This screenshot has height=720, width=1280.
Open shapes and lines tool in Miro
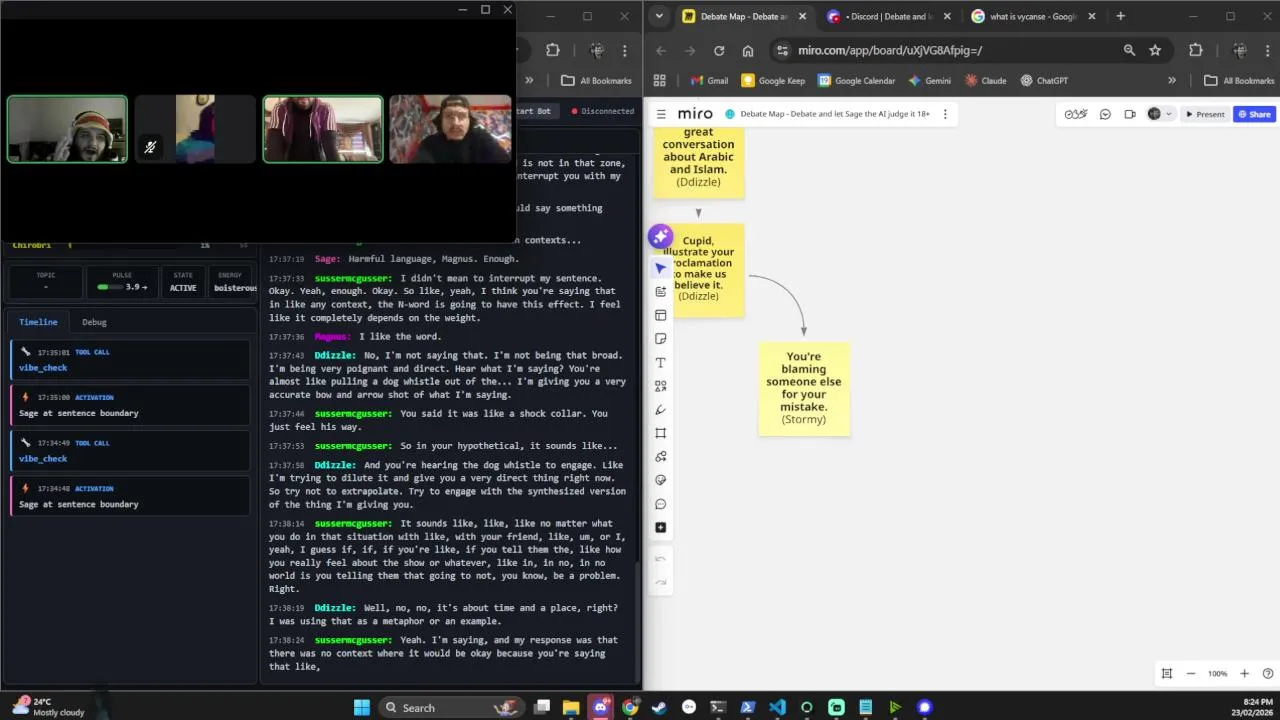click(660, 386)
